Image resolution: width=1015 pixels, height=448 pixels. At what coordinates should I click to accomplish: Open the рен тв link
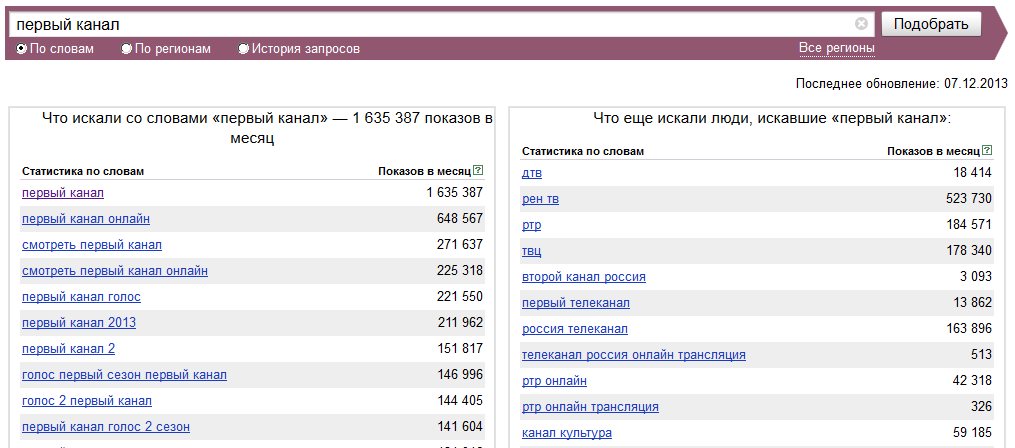click(x=541, y=199)
